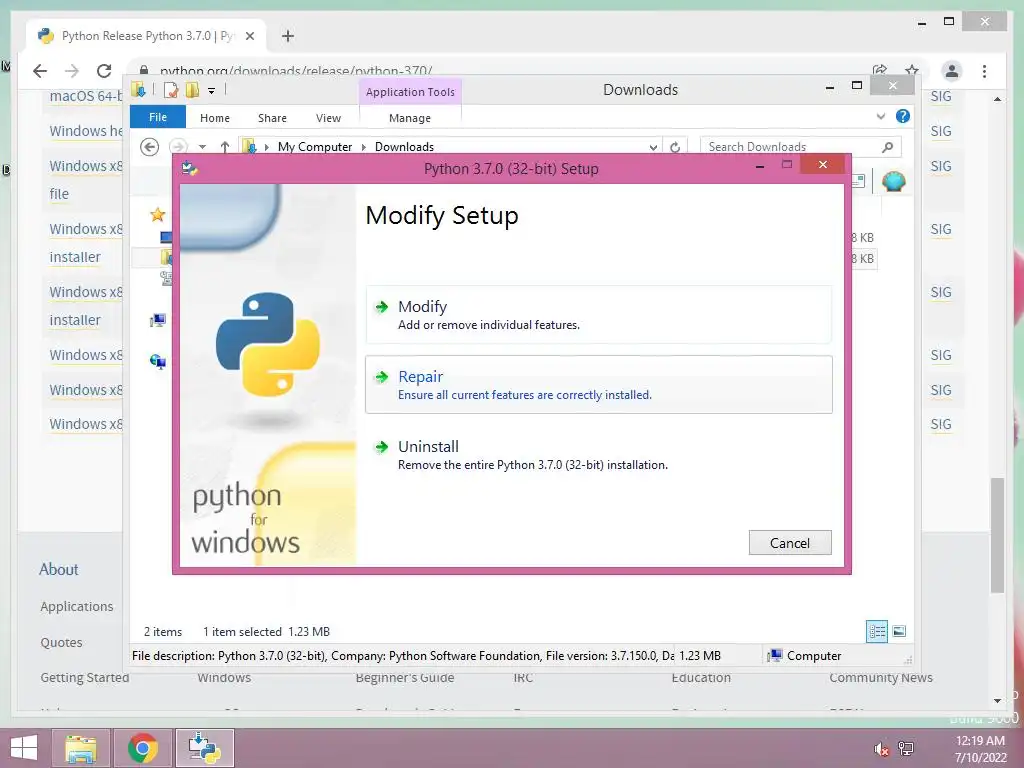Click scroll down arrow on Chrome page
Image resolution: width=1024 pixels, height=768 pixels.
pos(997,701)
